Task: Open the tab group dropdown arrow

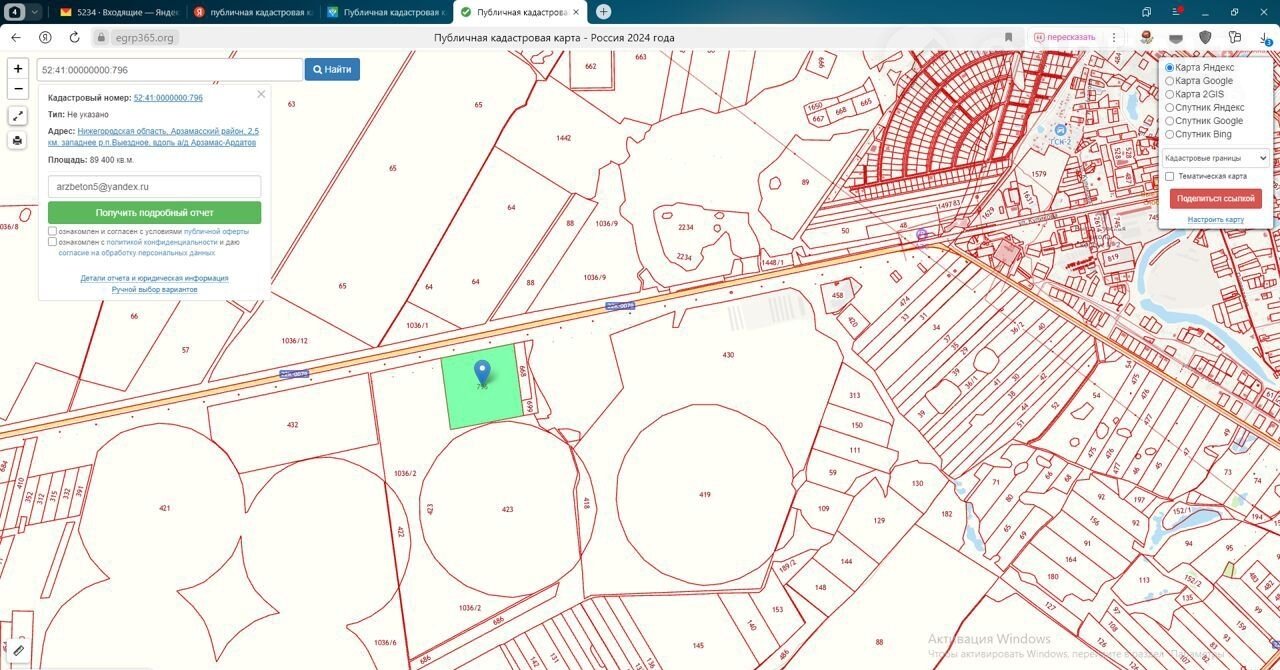Action: tap(36, 12)
